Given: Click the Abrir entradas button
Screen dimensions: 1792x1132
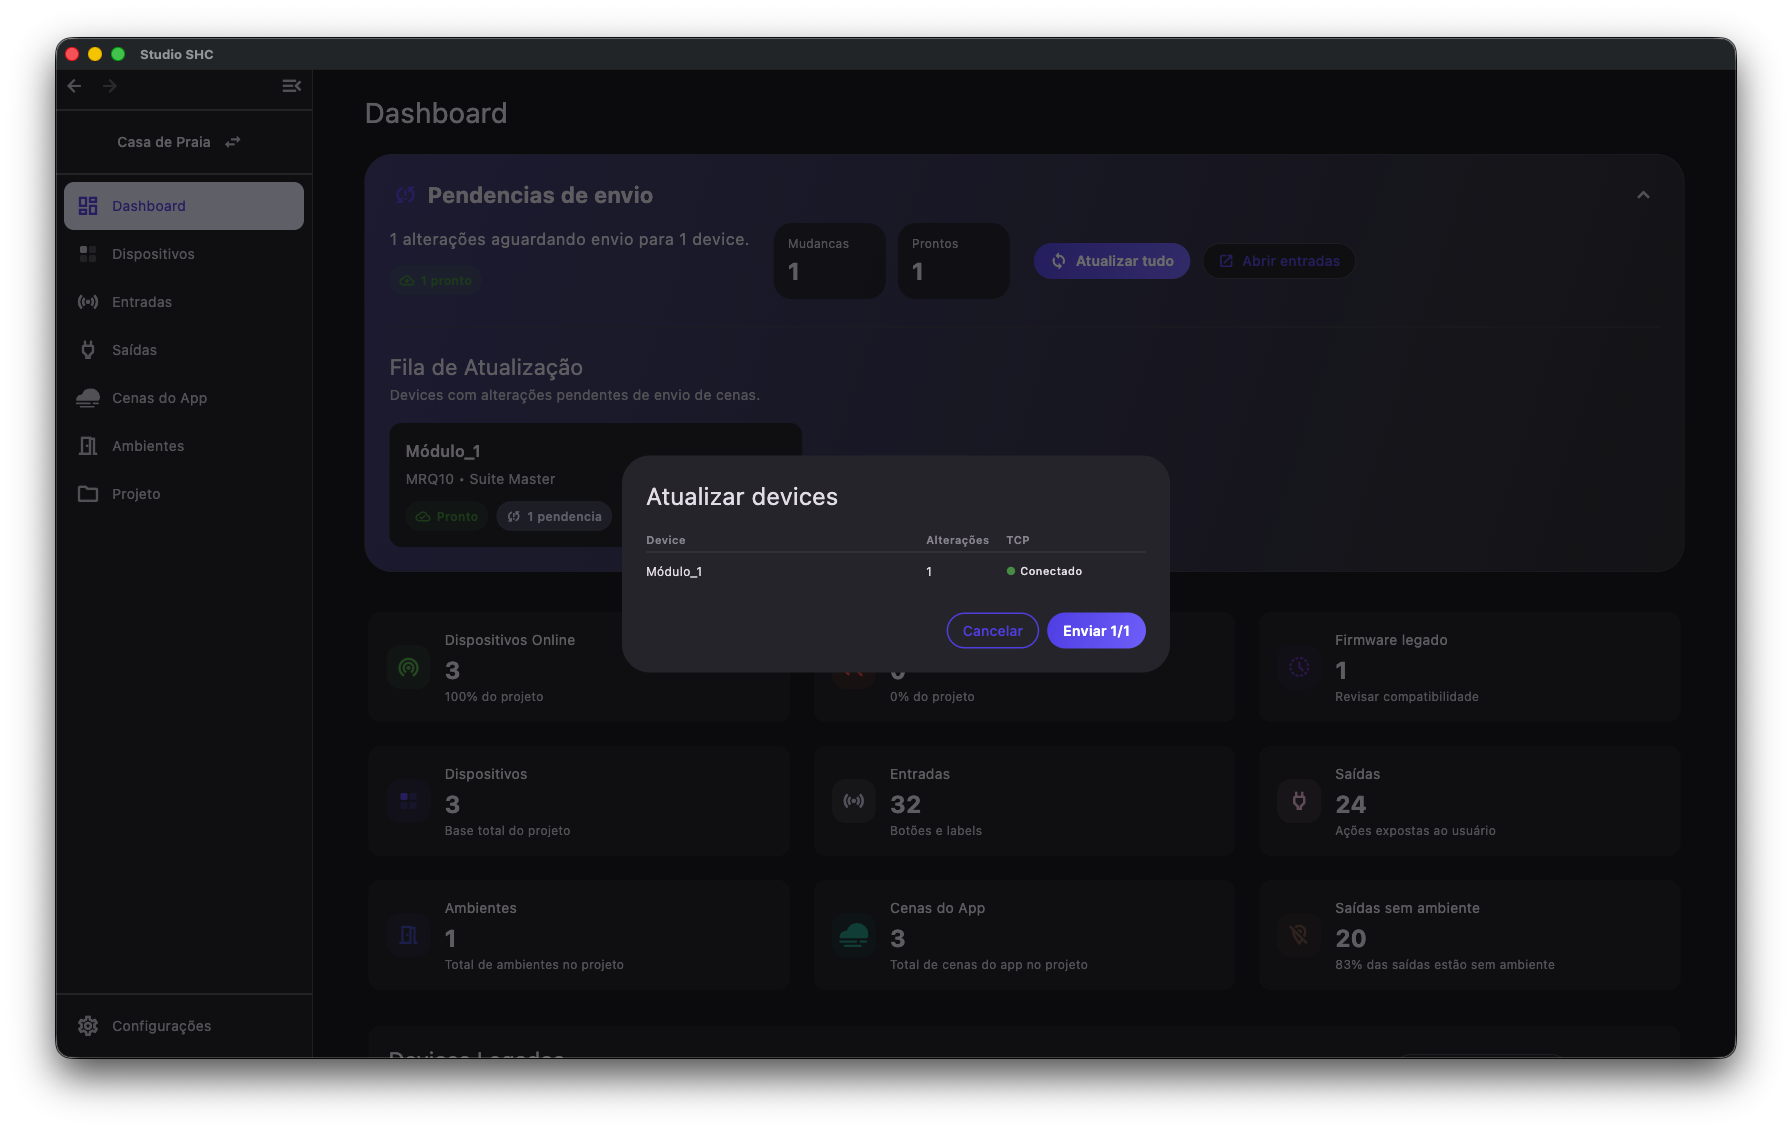Looking at the screenshot, I should [1279, 261].
